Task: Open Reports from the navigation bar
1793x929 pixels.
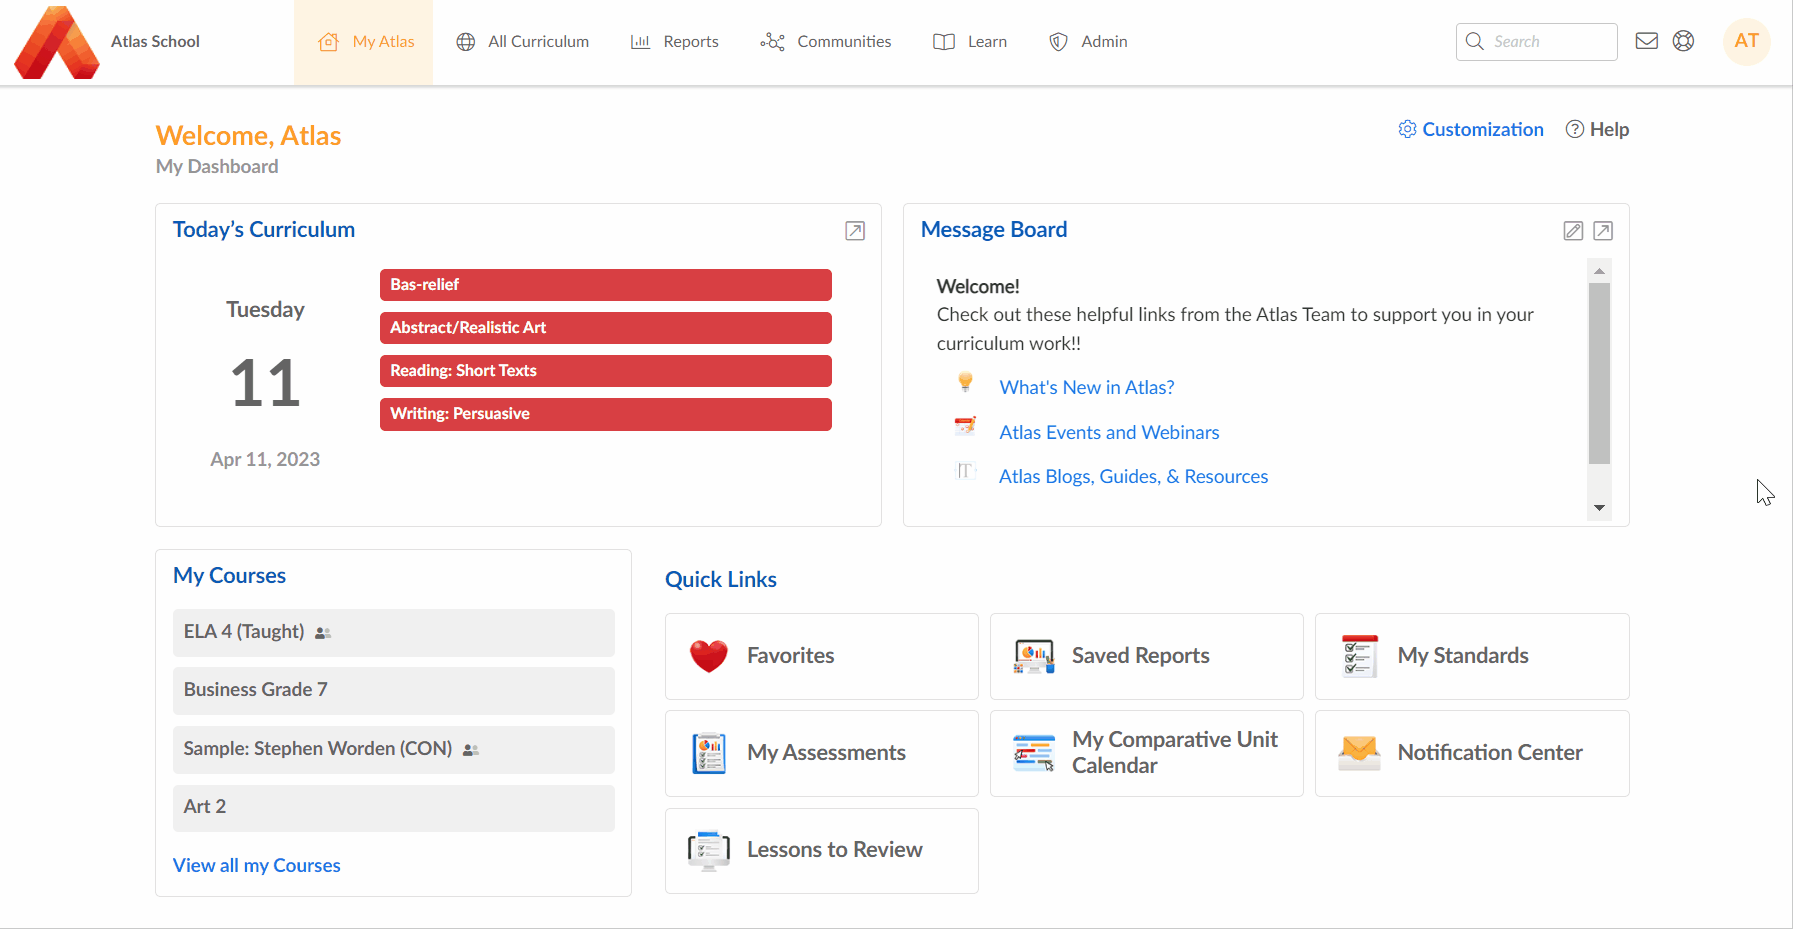Action: (675, 41)
